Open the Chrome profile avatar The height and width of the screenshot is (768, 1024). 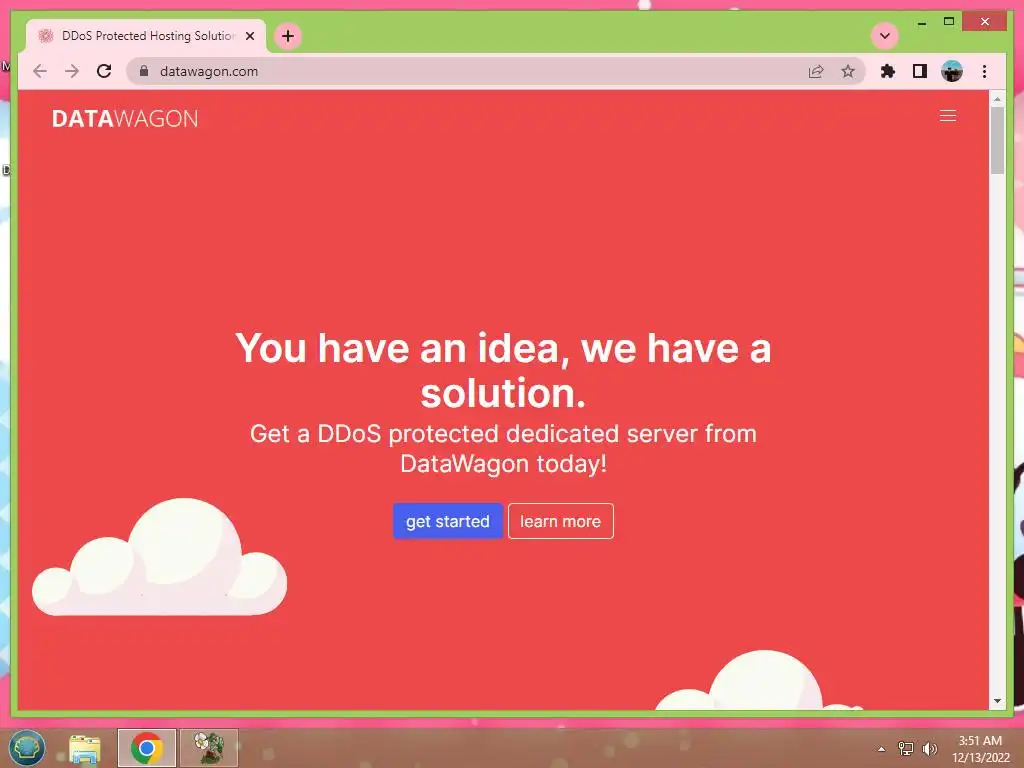coord(952,71)
